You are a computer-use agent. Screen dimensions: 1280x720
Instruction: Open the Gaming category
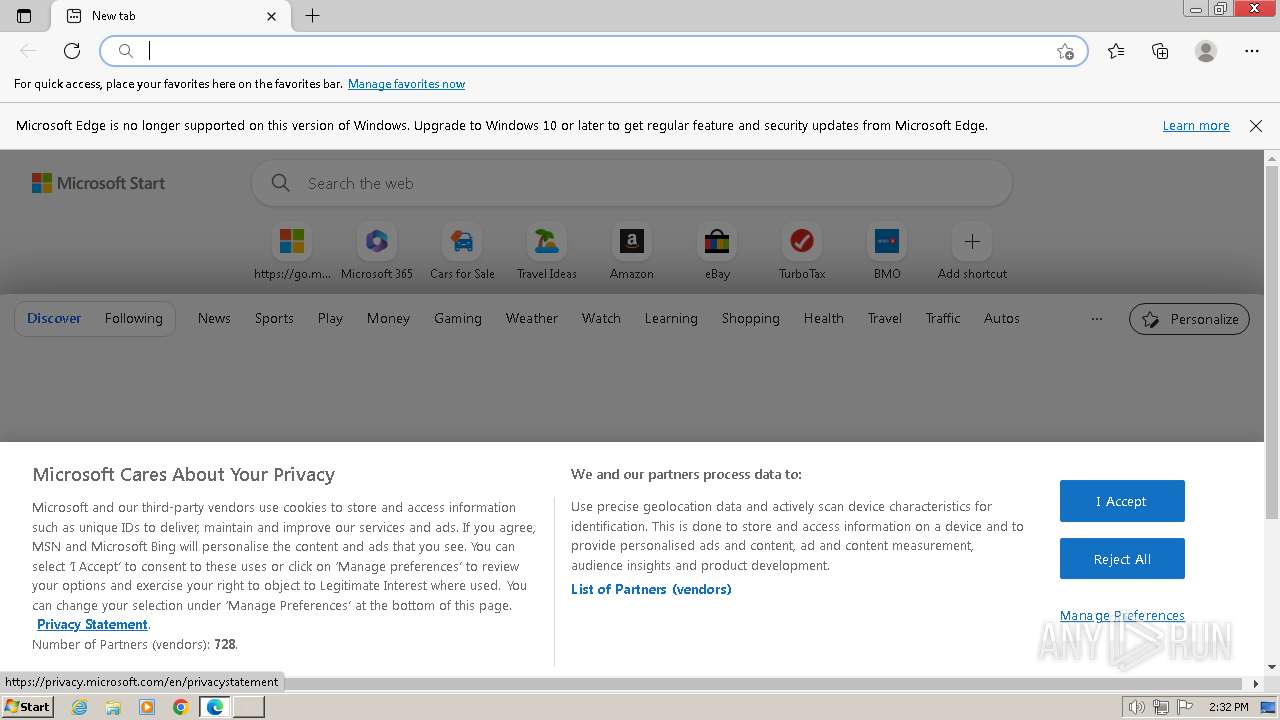pyautogui.click(x=458, y=318)
